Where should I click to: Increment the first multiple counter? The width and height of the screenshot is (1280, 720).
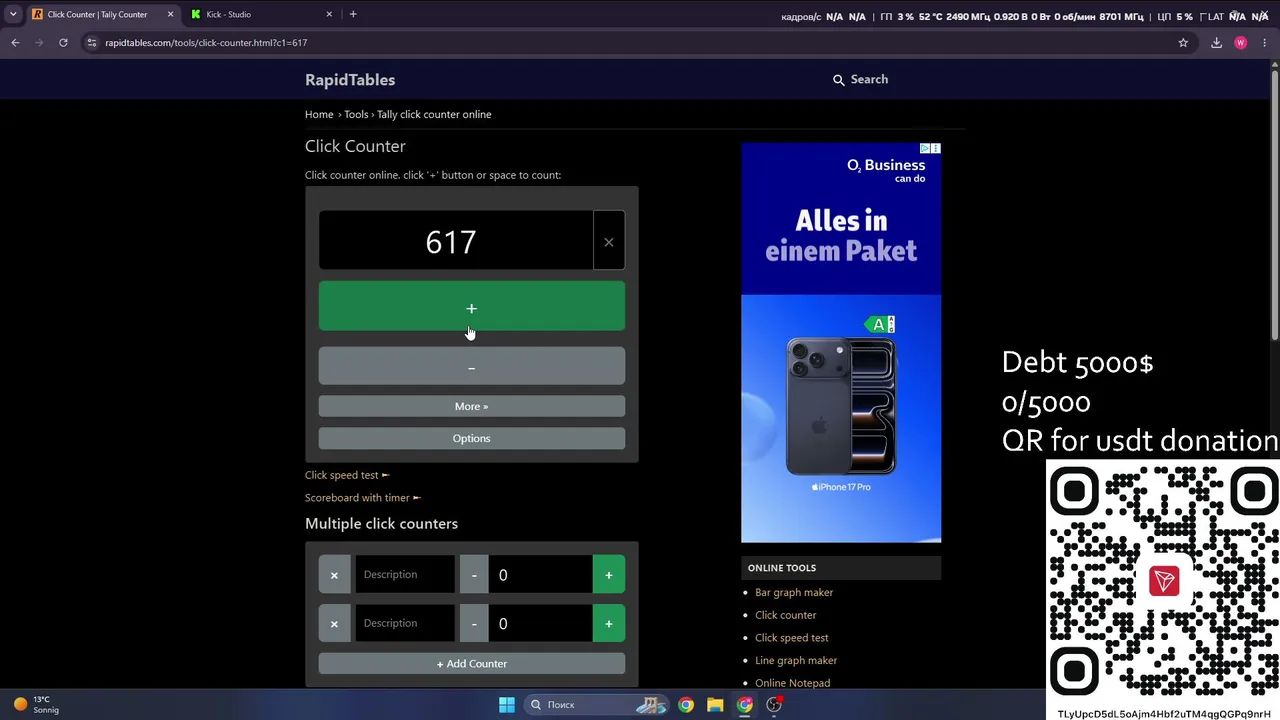608,575
